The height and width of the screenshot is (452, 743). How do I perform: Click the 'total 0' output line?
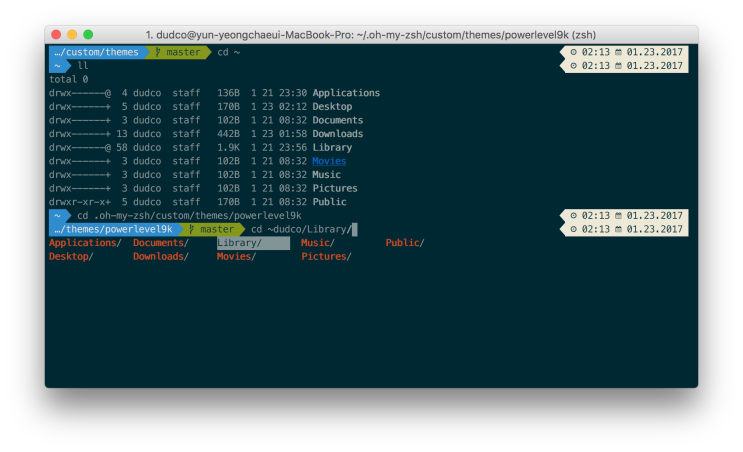68,79
